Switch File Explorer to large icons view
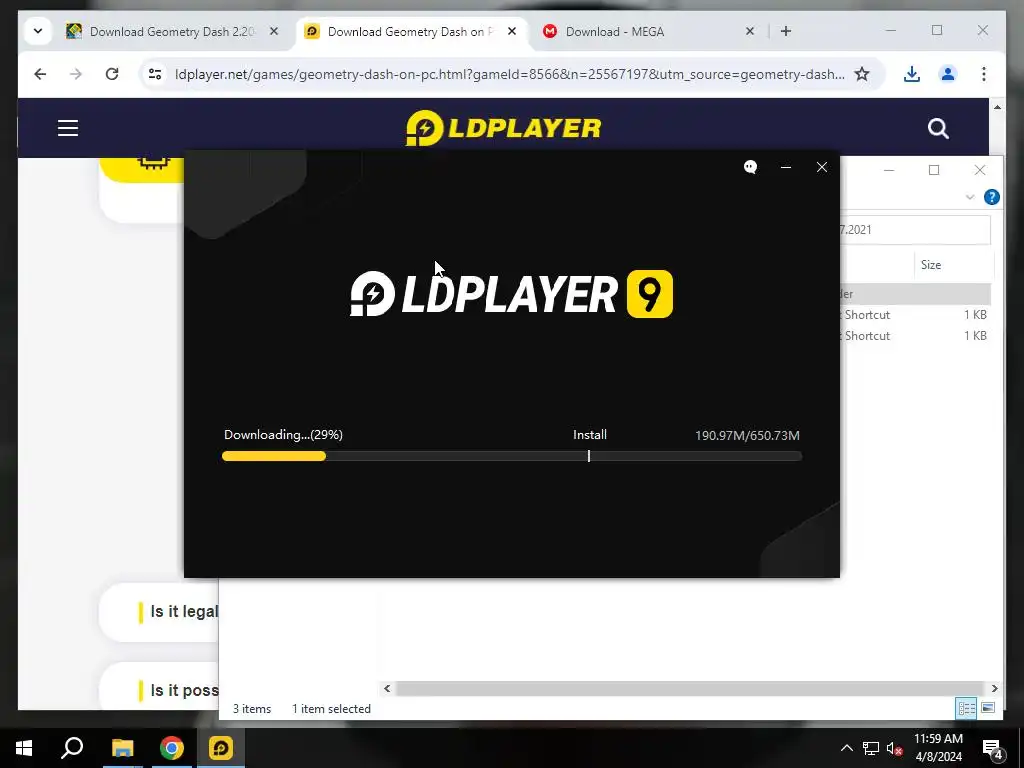This screenshot has height=768, width=1024. (x=988, y=708)
